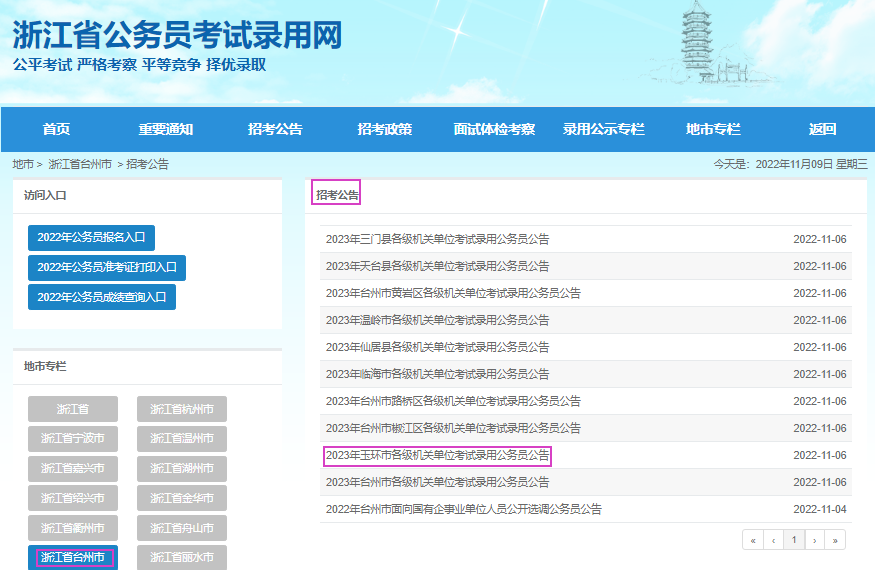Open 录用公示专栏 from the navigation bar

point(603,129)
